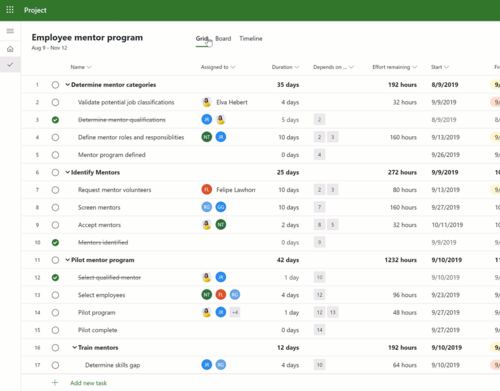Click the JR avatar on Determine mentor qualifications row

[x=207, y=119]
